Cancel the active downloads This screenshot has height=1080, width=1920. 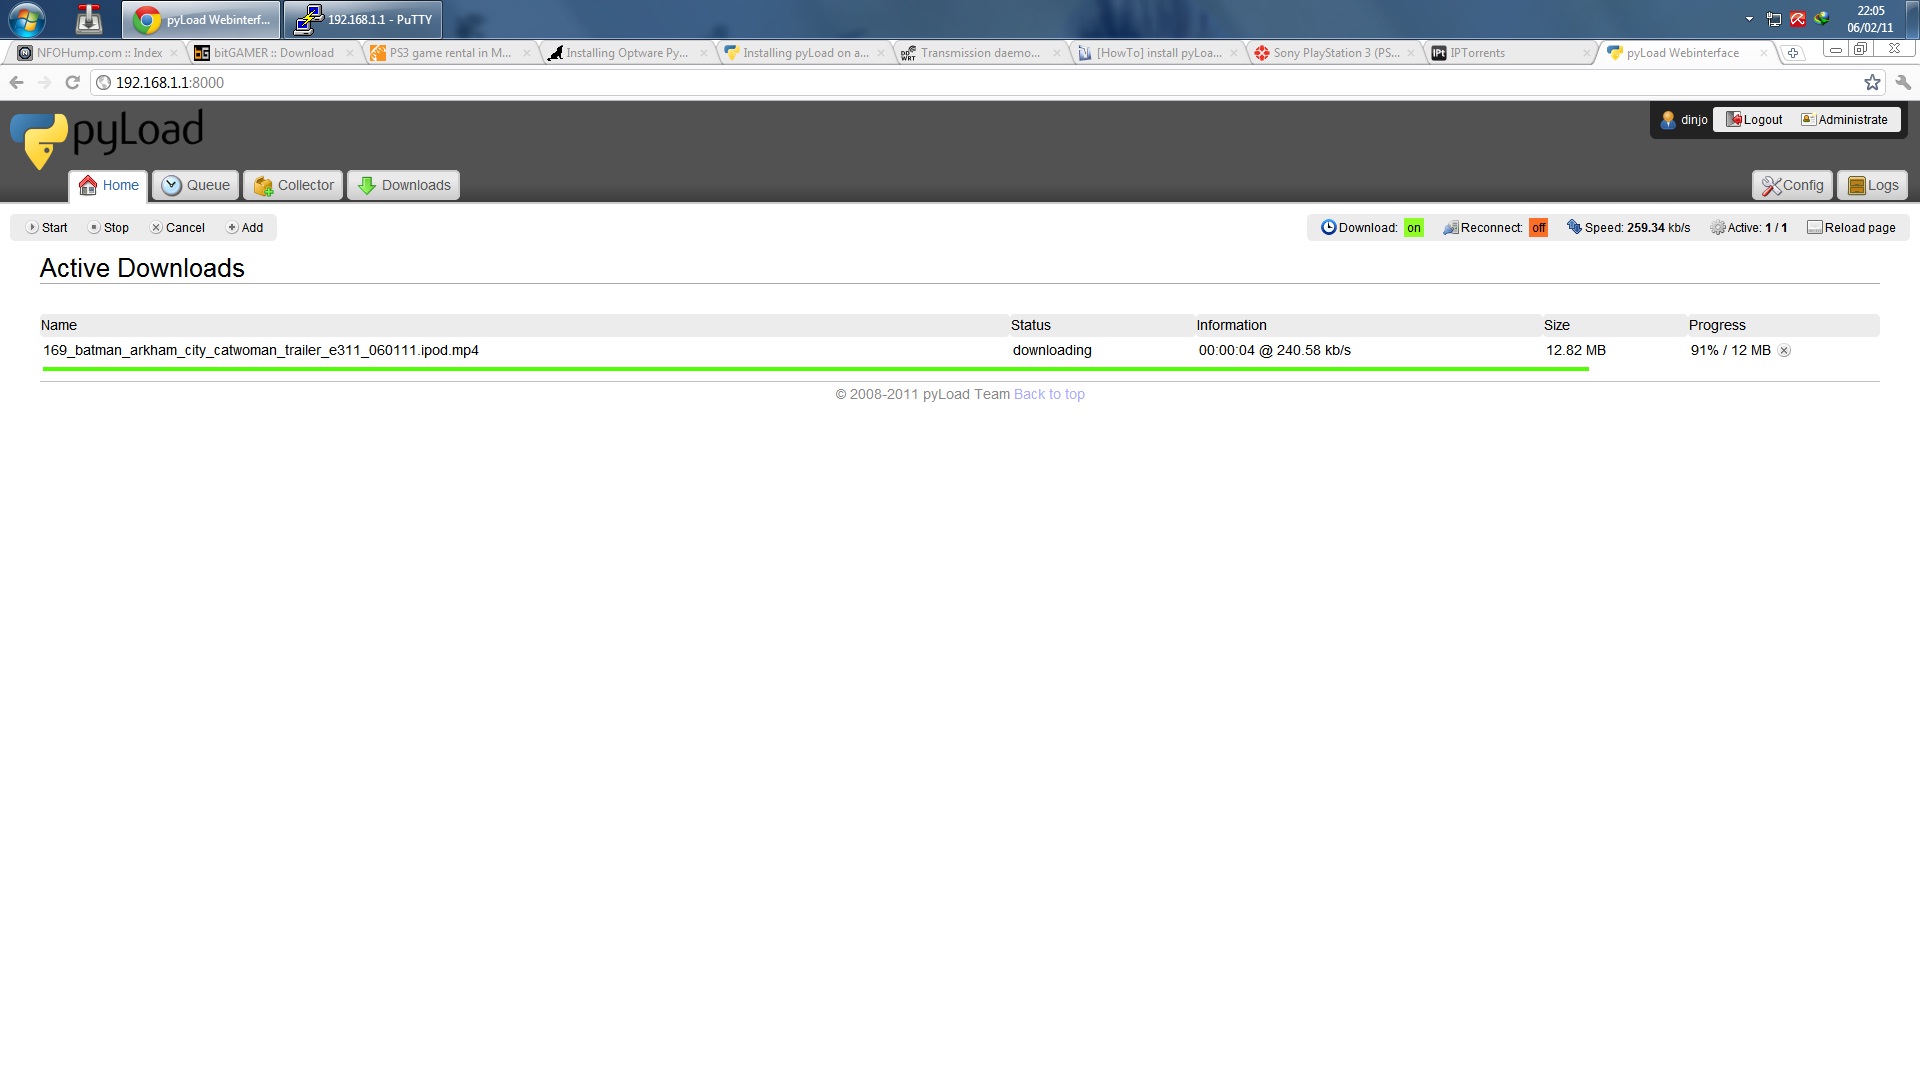point(178,228)
